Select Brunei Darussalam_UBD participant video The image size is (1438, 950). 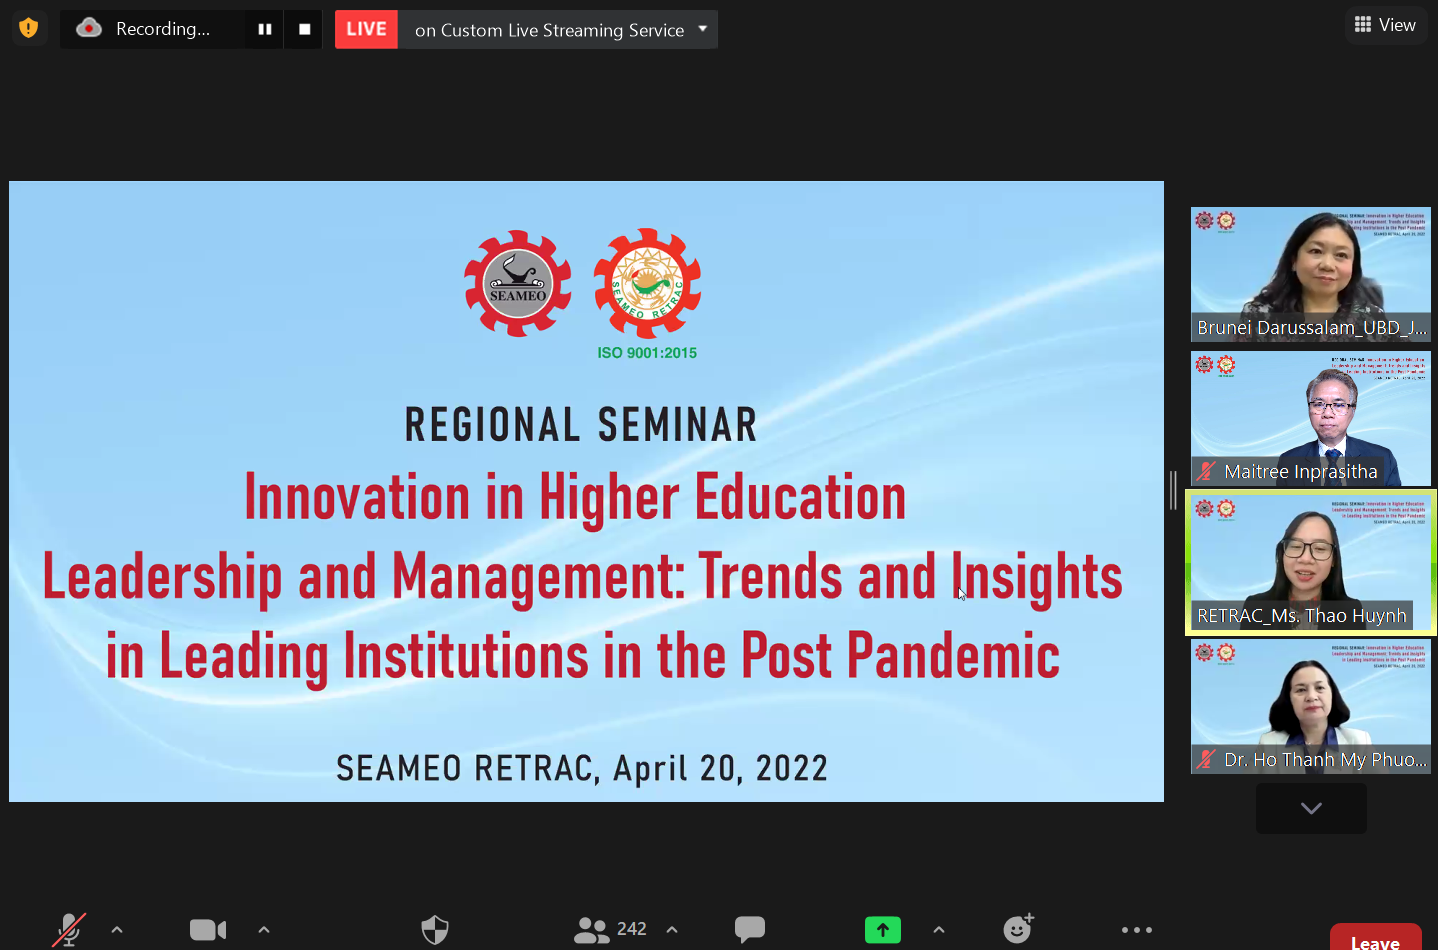[x=1311, y=274]
